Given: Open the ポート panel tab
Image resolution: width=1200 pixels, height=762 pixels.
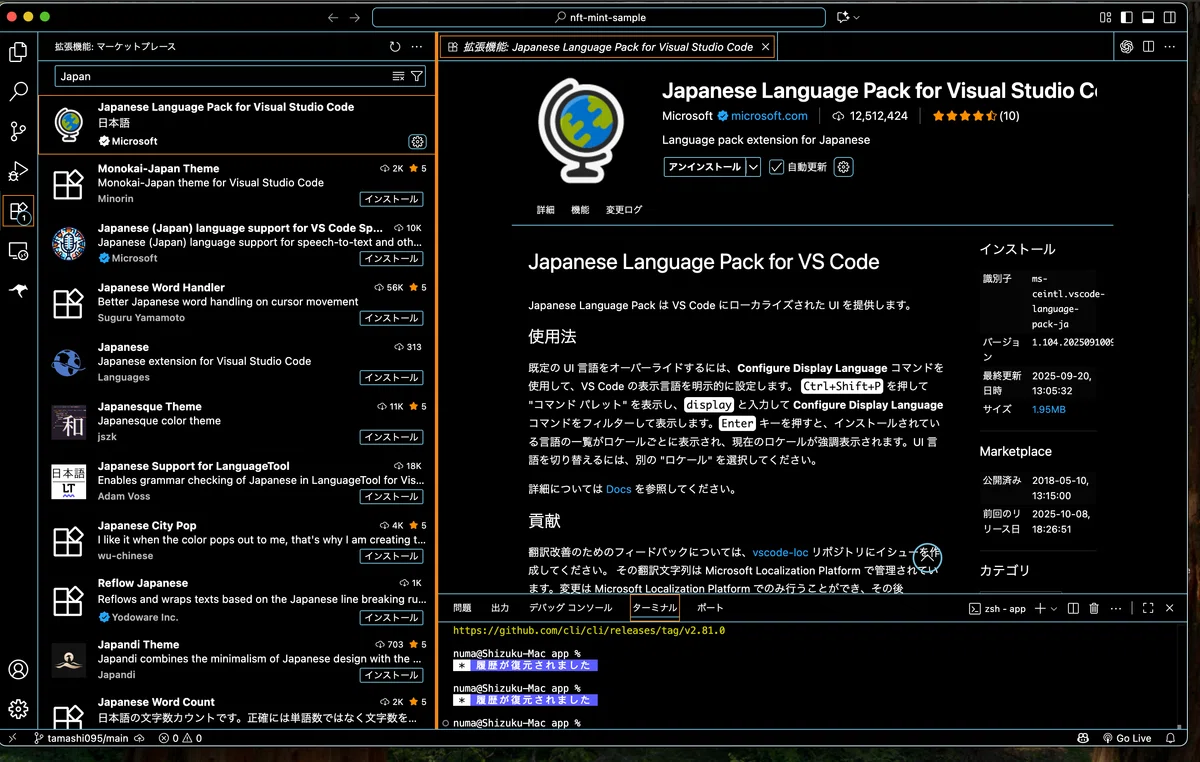Looking at the screenshot, I should [x=710, y=608].
